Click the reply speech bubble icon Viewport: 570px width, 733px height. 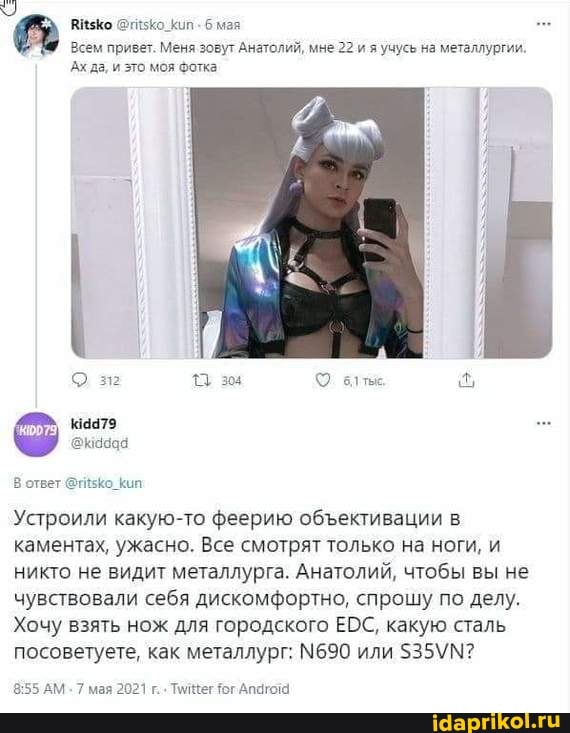(x=80, y=381)
